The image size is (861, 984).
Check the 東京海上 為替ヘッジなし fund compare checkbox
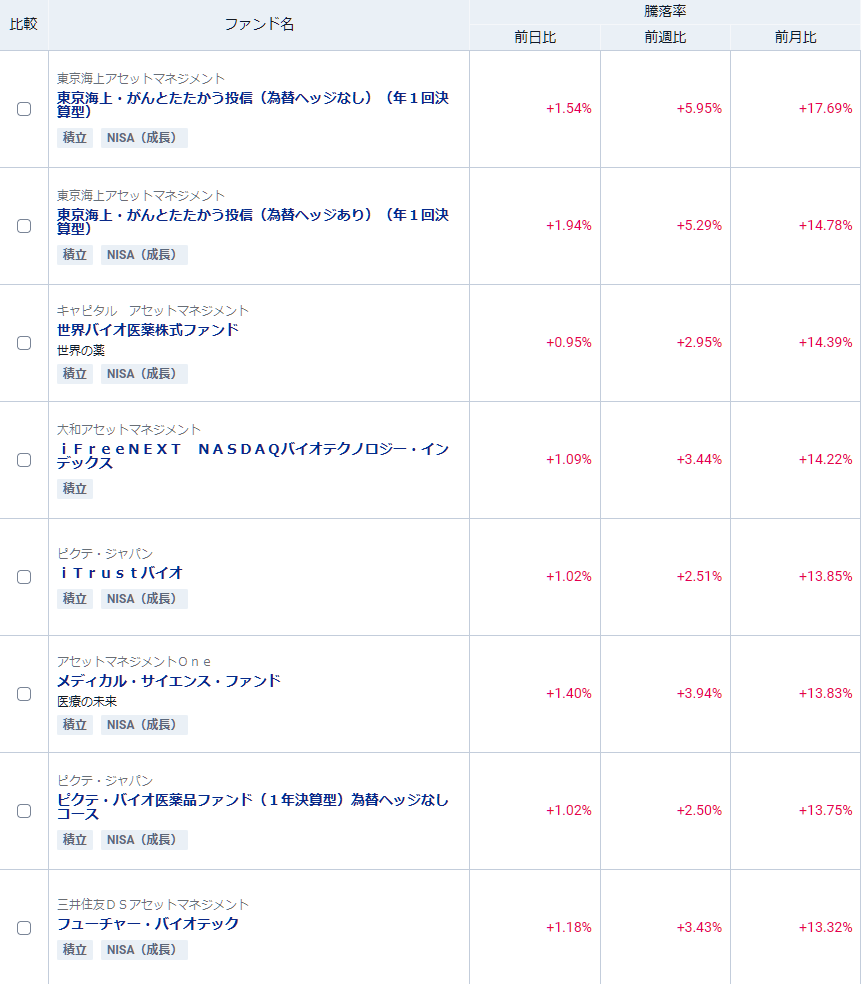pyautogui.click(x=24, y=109)
